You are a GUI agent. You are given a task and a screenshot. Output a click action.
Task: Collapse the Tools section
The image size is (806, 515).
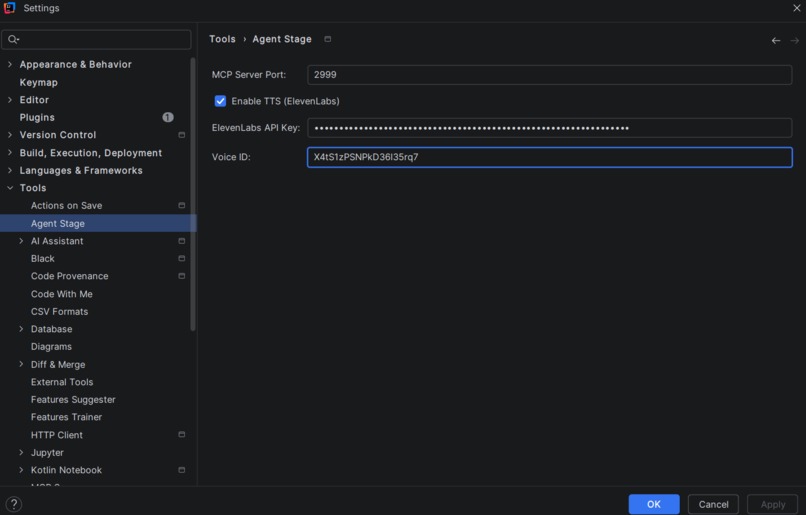coord(10,188)
